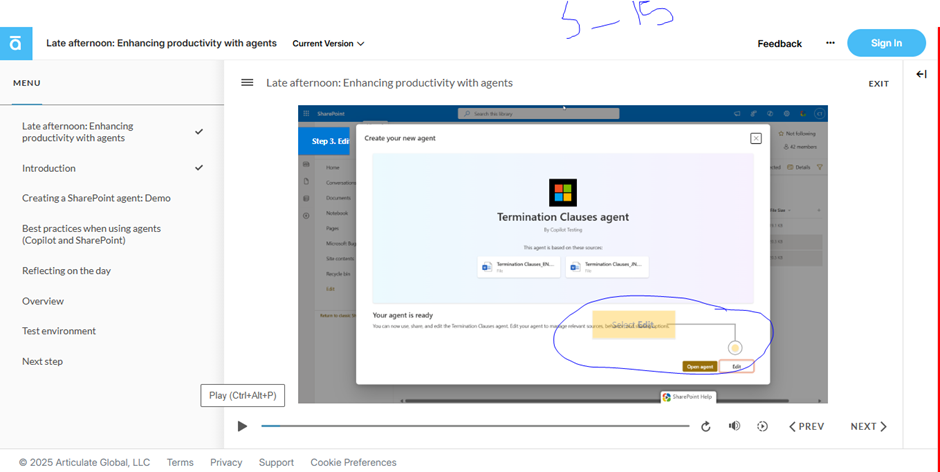This screenshot has width=940, height=472.
Task: Open the playback speed icon
Action: (762, 426)
